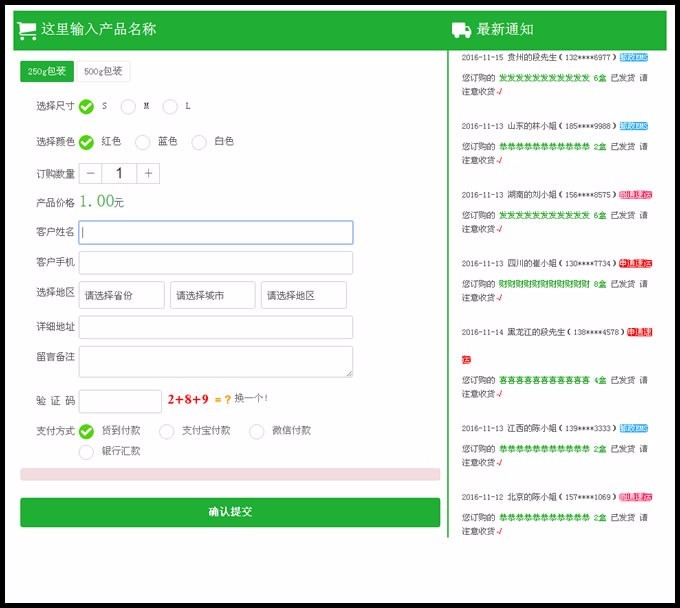The width and height of the screenshot is (680, 608).
Task: Click the delivery truck icon beside 最新通知
Action: 461,30
